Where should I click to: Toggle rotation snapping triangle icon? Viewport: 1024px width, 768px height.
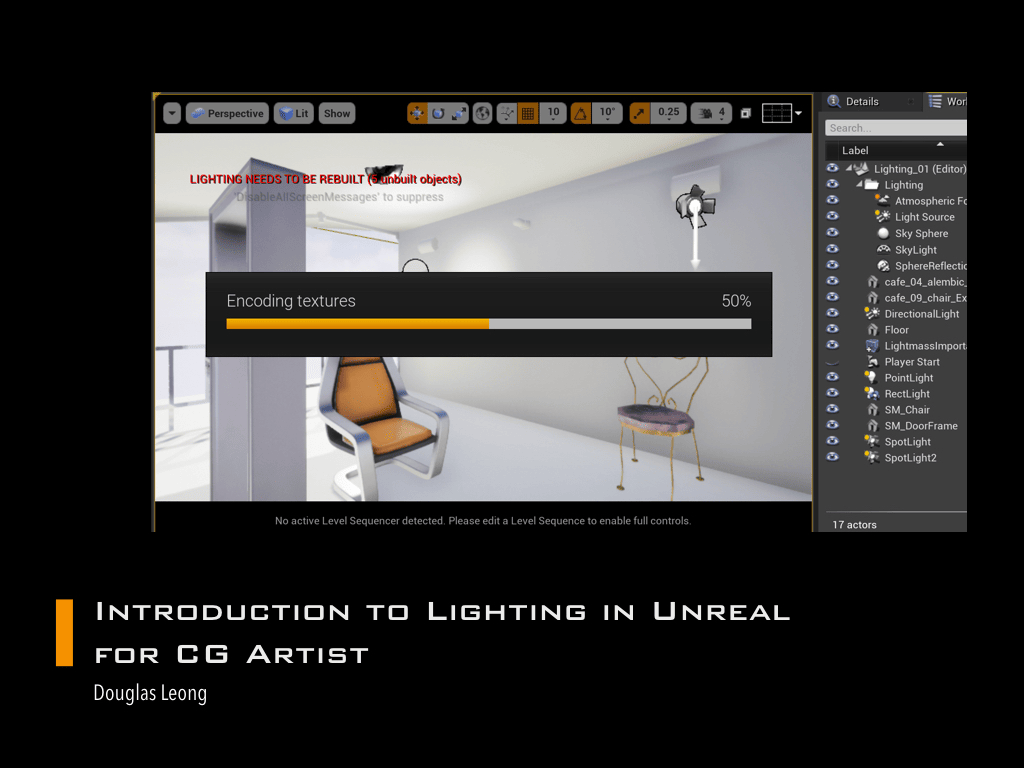581,114
